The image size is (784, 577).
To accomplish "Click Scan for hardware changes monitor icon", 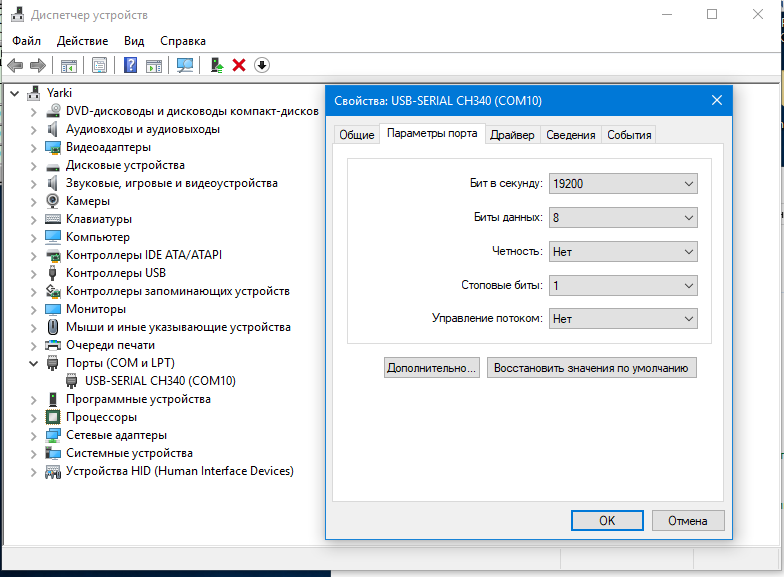I will (x=184, y=65).
